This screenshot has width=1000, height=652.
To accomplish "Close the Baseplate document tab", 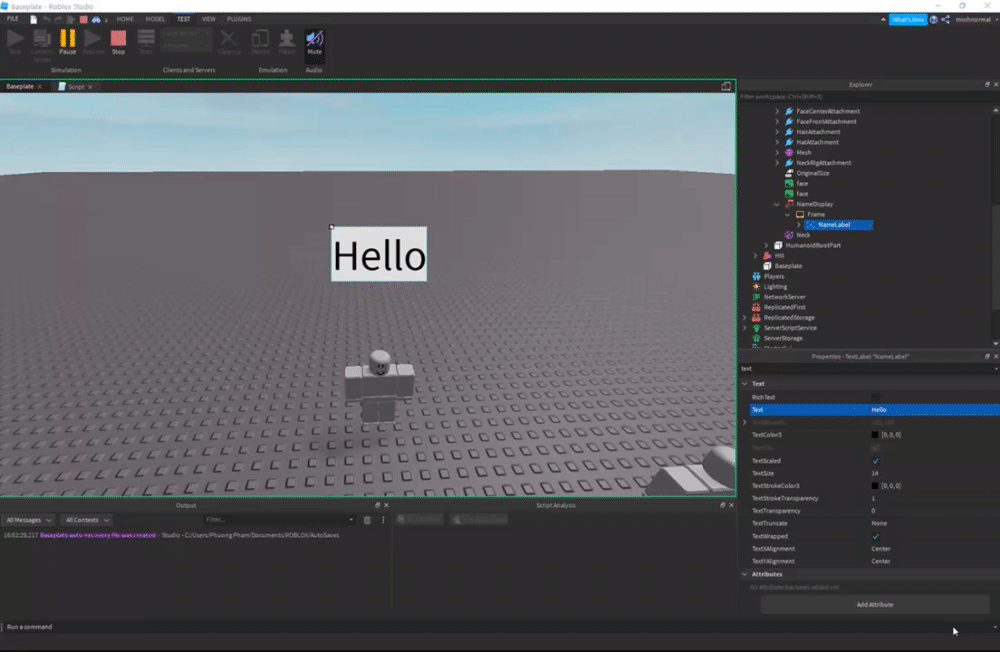I will pyautogui.click(x=40, y=87).
